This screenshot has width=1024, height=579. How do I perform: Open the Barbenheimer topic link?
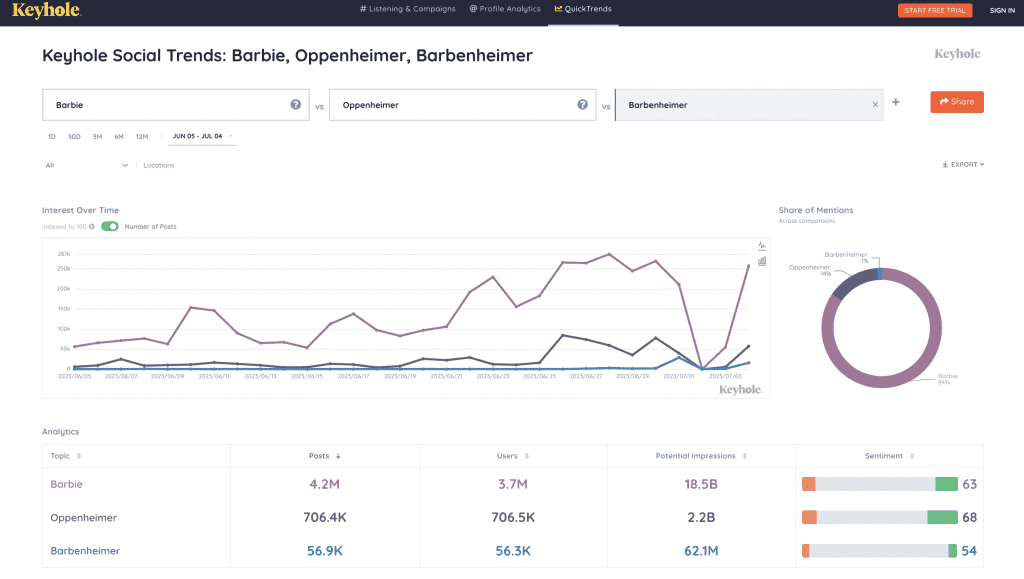tap(85, 551)
